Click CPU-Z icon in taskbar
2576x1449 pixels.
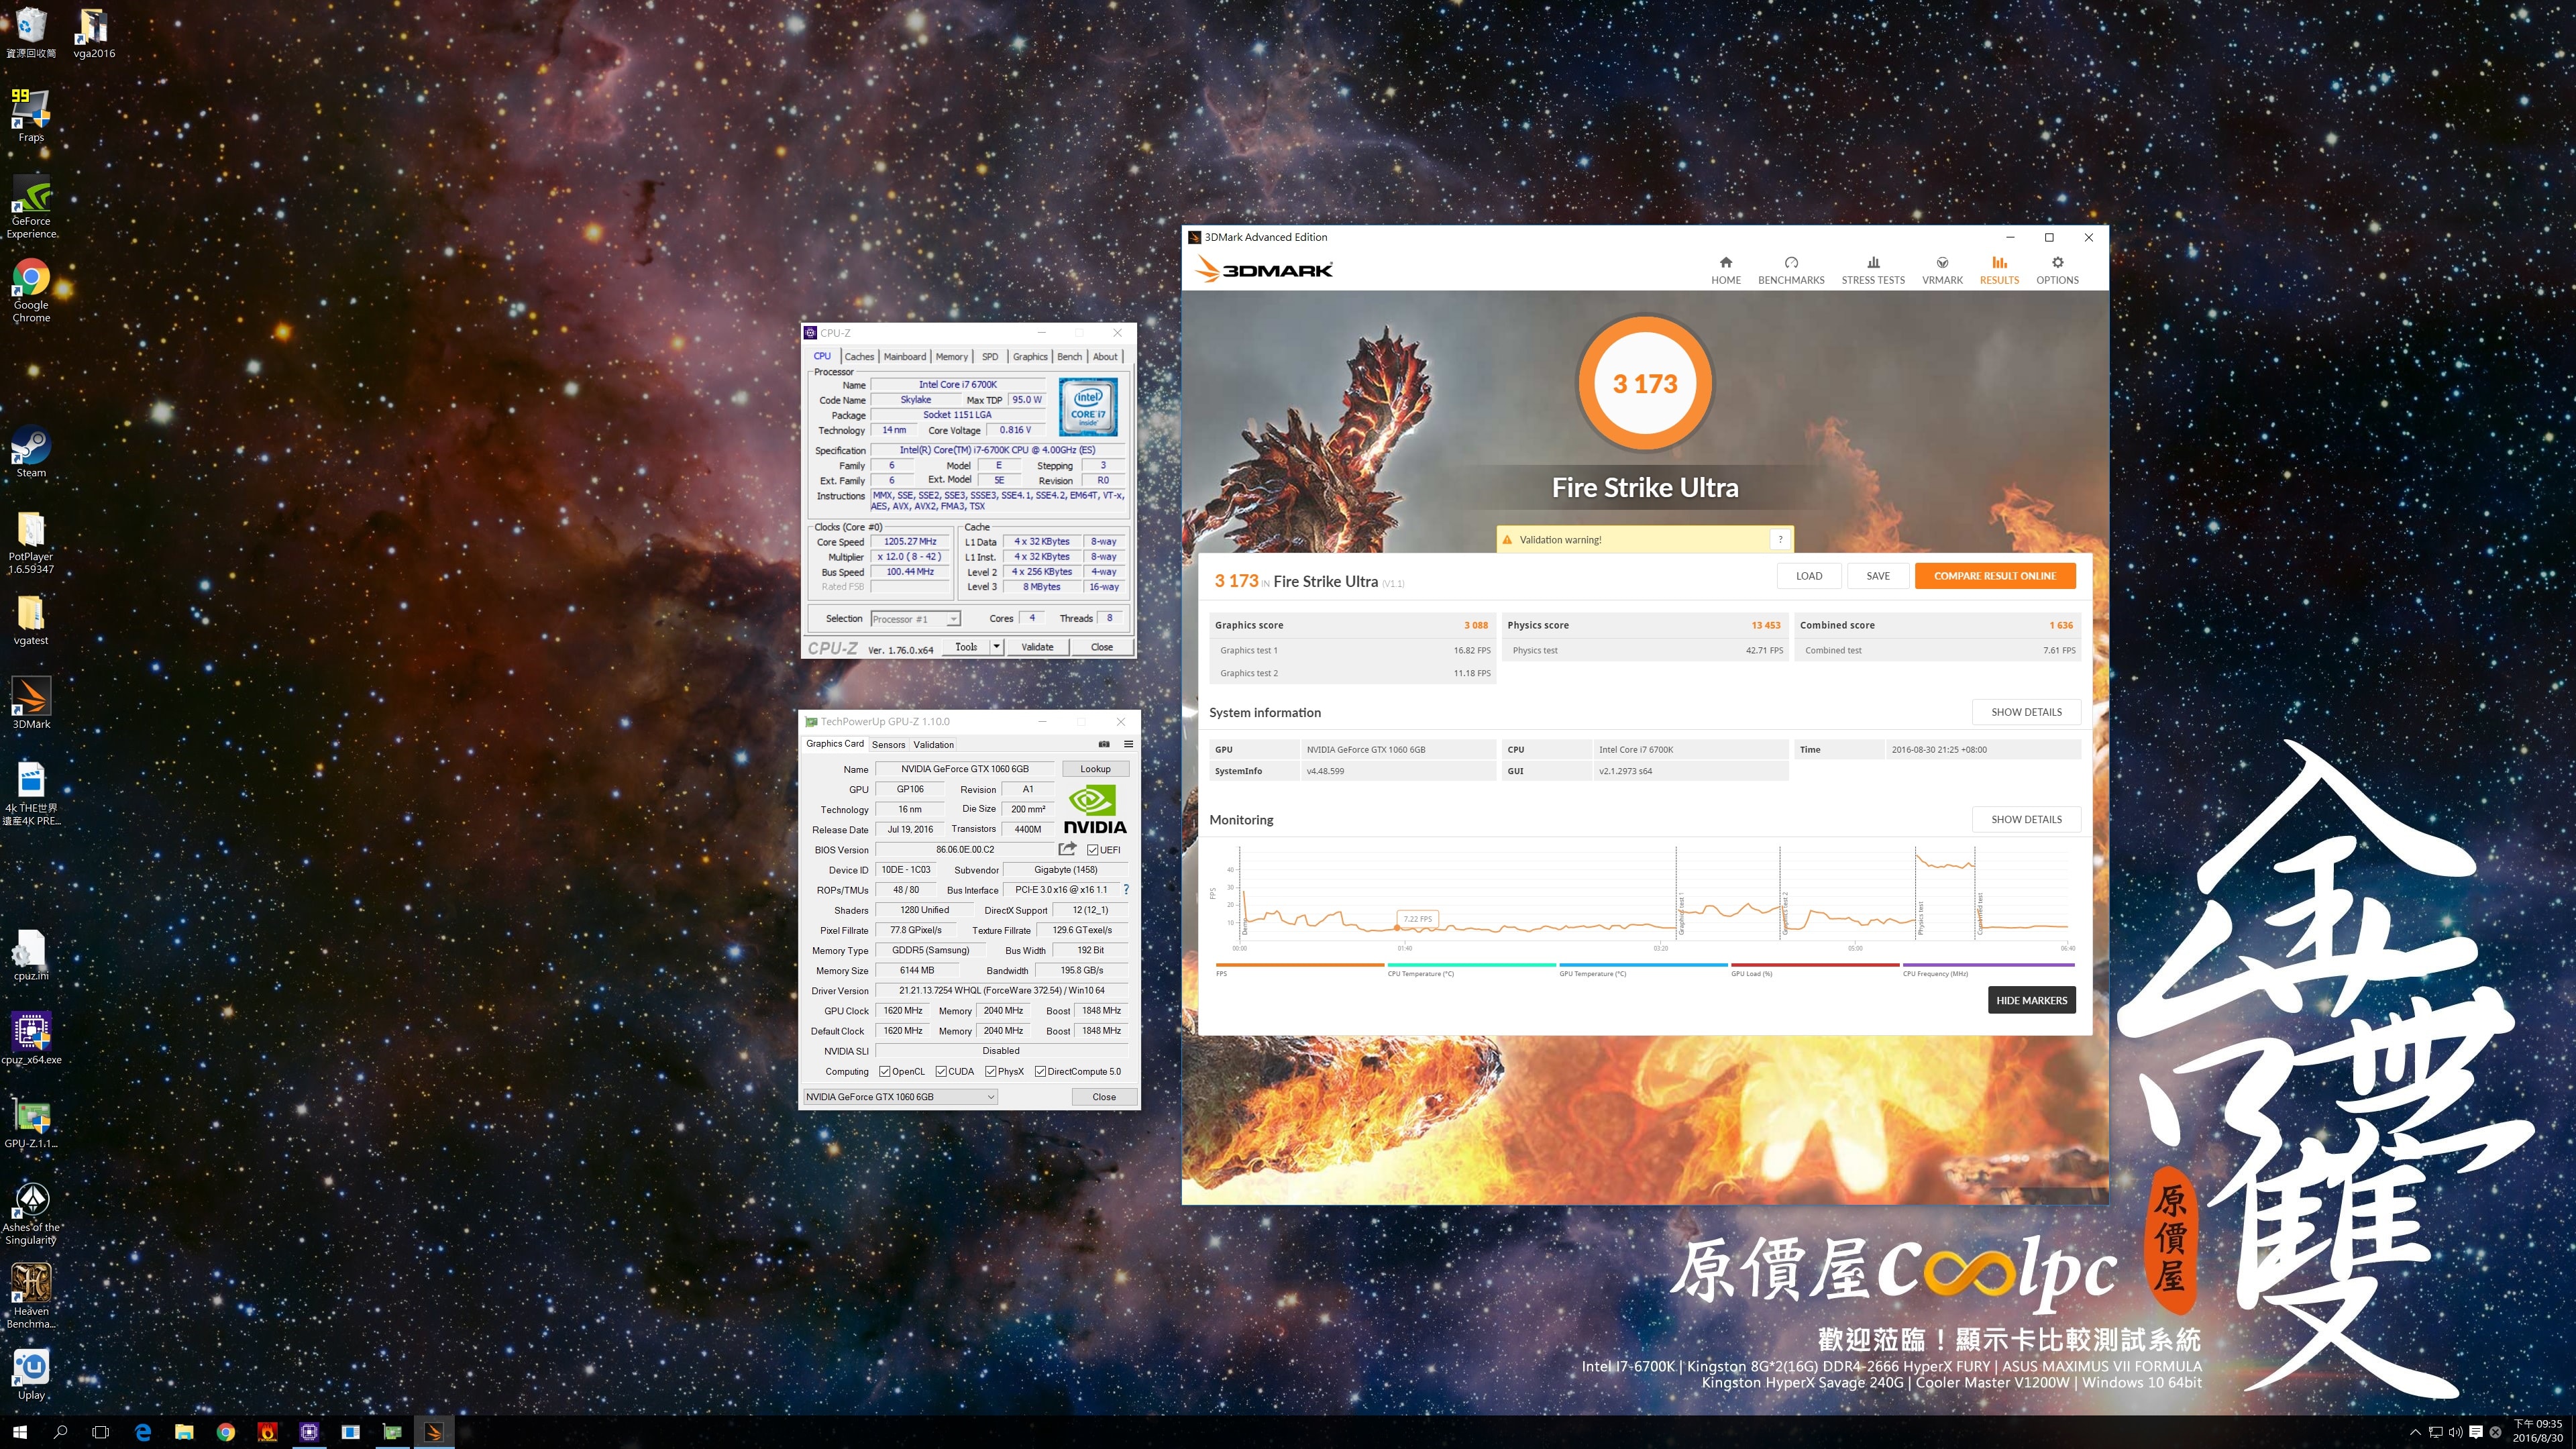click(x=309, y=1432)
